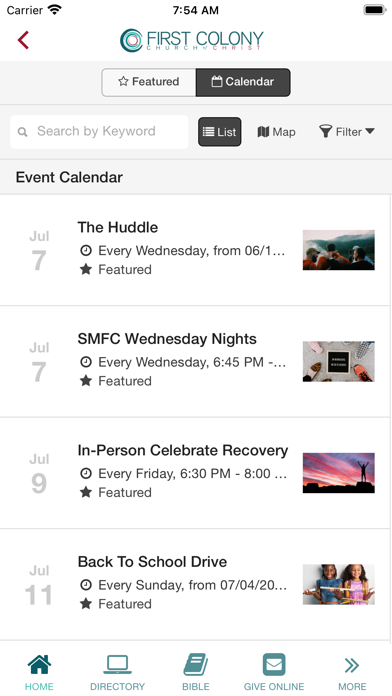Tap the More double-chevron icon
This screenshot has height=696, width=392.
tap(352, 665)
